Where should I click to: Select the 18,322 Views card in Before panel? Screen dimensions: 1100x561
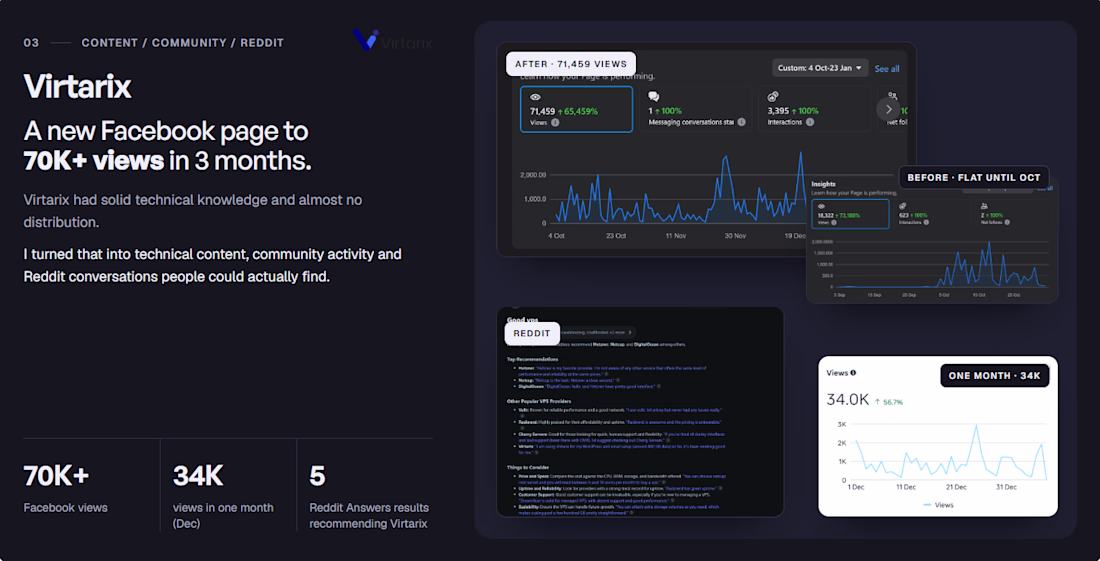point(850,214)
